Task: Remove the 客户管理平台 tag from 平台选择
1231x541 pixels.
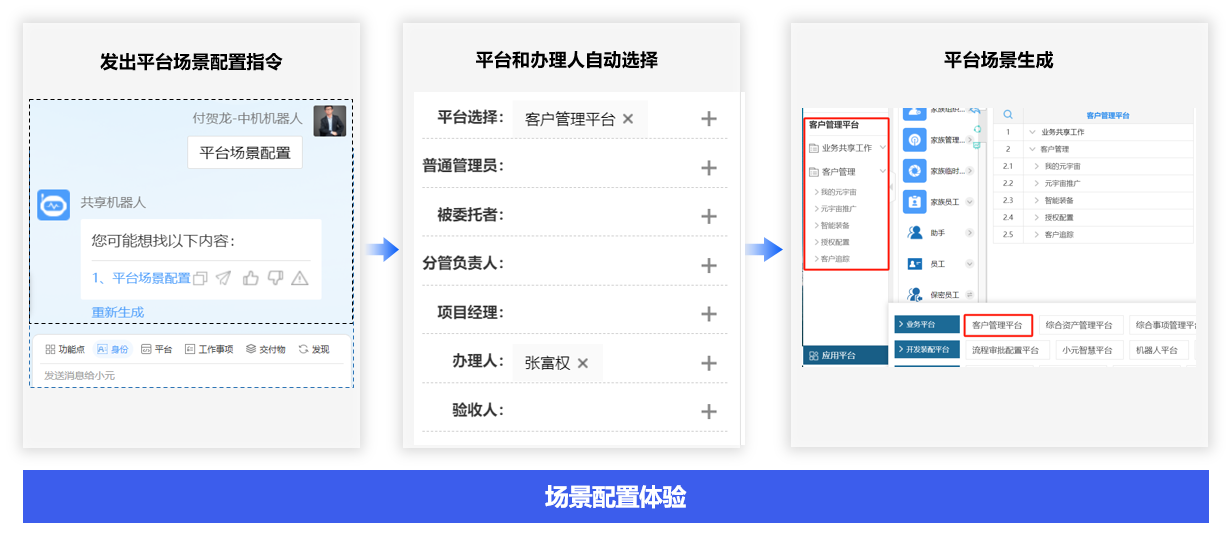Action: (628, 119)
